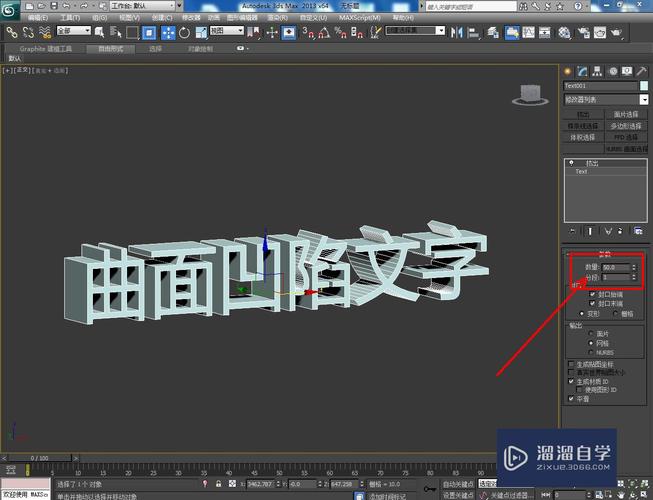
Task: Select the NURBS output radio button
Action: point(591,353)
